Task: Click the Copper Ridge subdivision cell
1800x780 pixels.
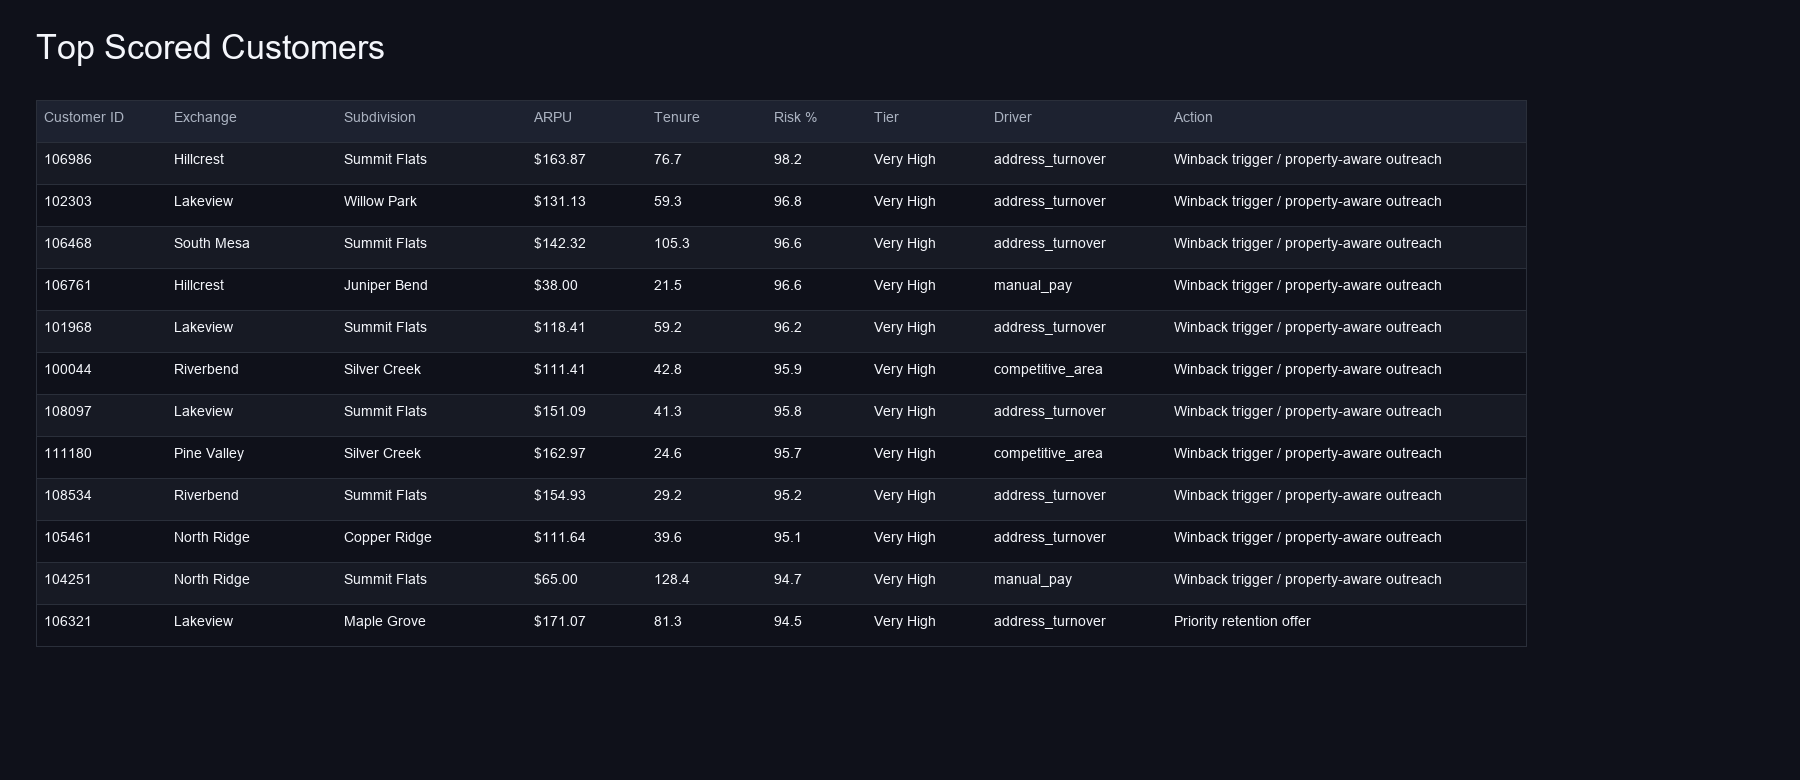Action: pos(388,537)
